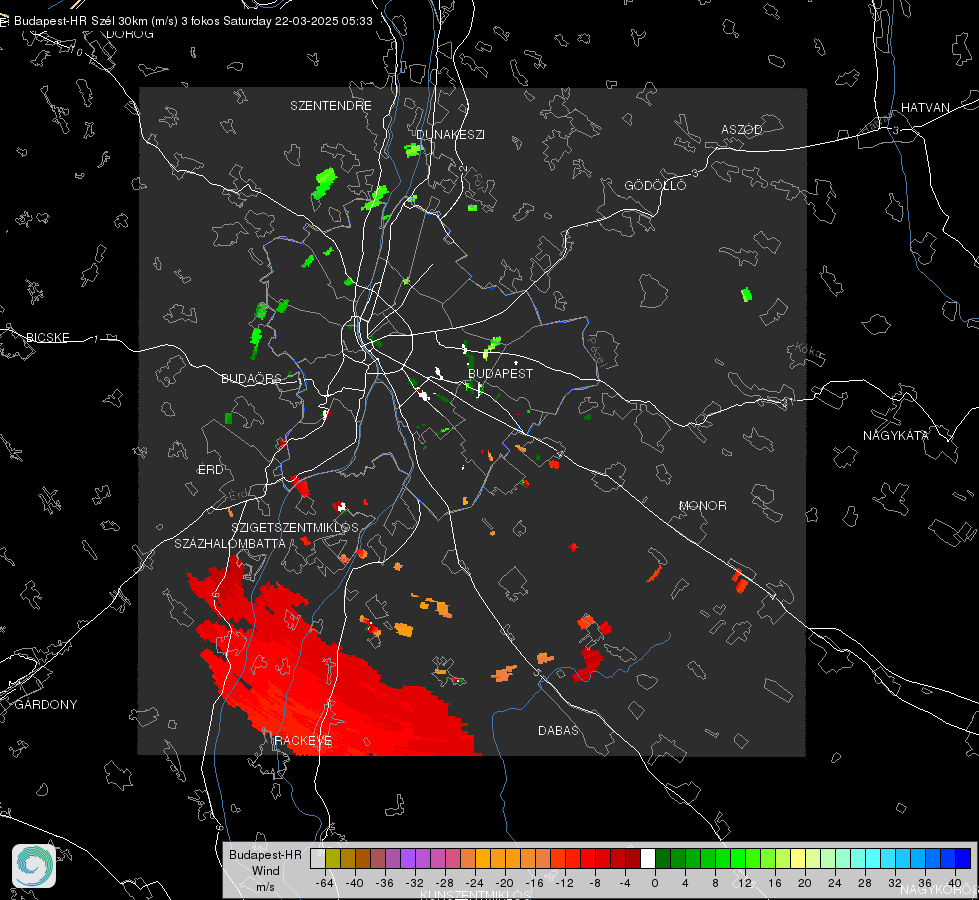Click the SZIGETSZENTMIKLÓS label

tap(295, 528)
